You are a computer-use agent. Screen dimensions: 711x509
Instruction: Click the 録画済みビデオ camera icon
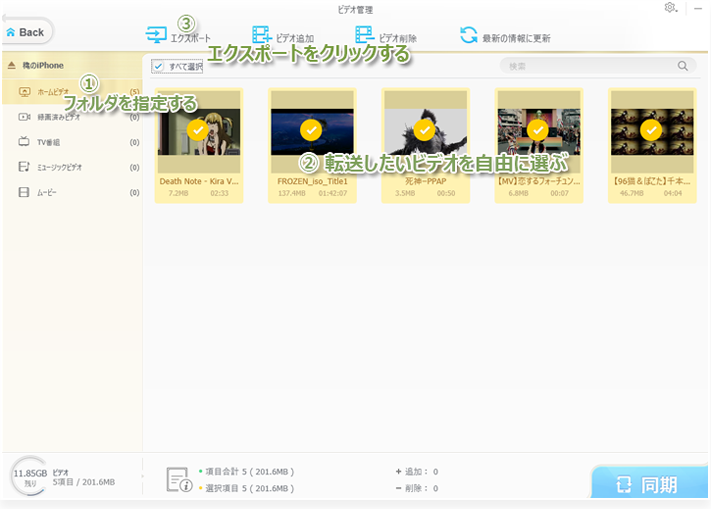[24, 117]
